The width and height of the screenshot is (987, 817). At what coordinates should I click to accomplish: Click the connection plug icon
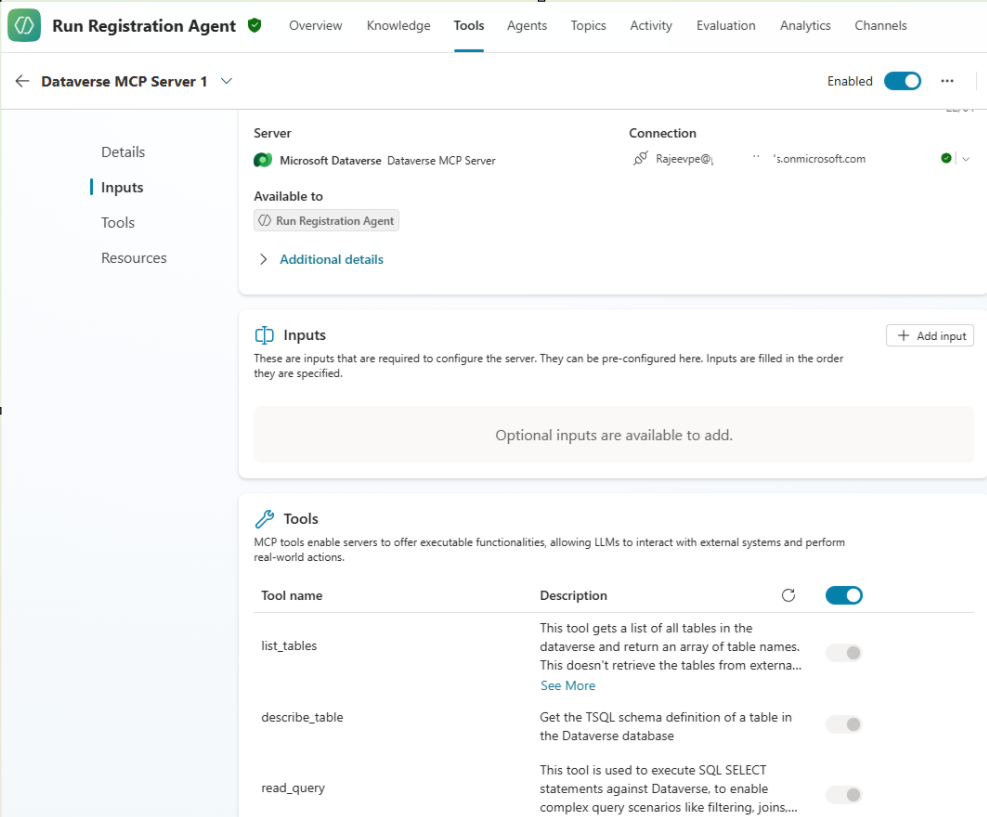point(640,158)
